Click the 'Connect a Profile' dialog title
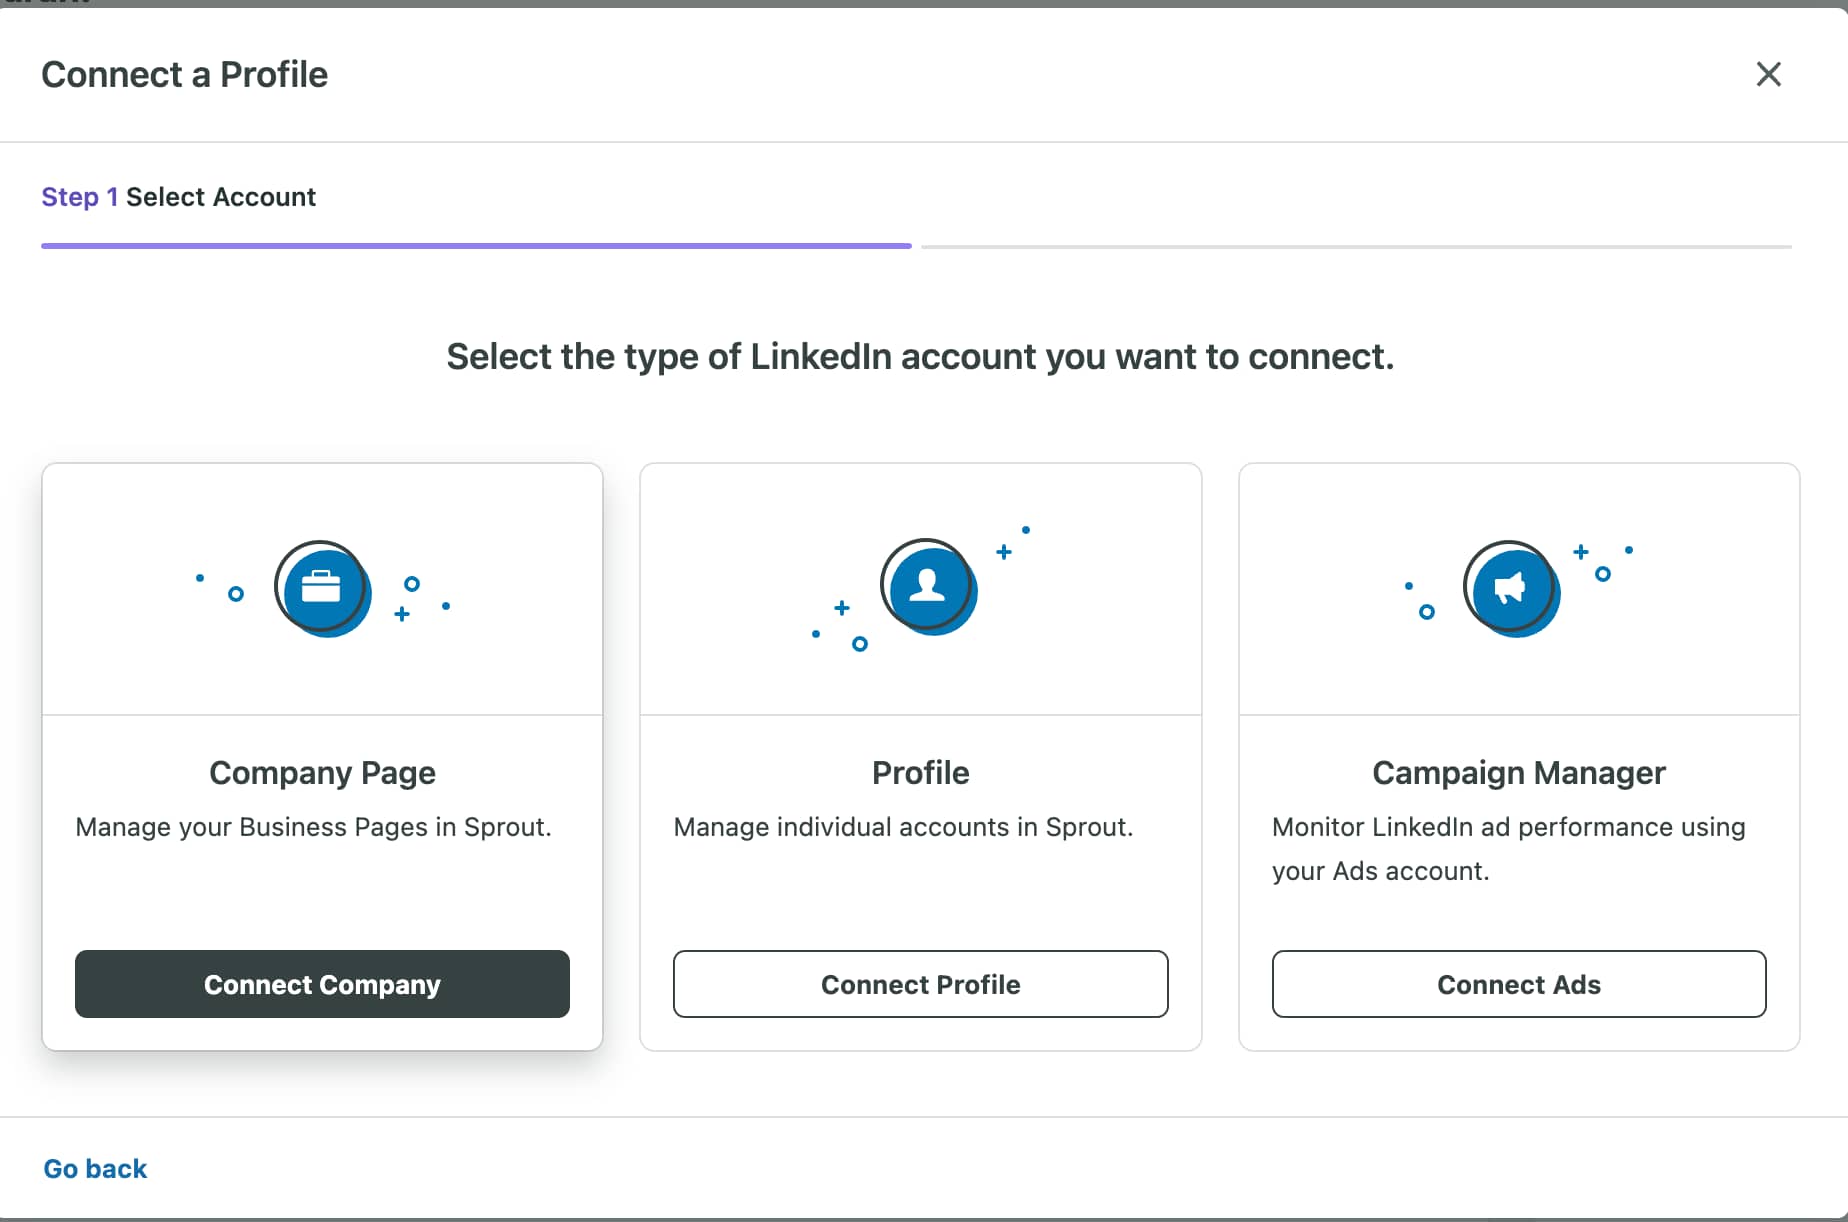Image resolution: width=1848 pixels, height=1222 pixels. pos(184,75)
